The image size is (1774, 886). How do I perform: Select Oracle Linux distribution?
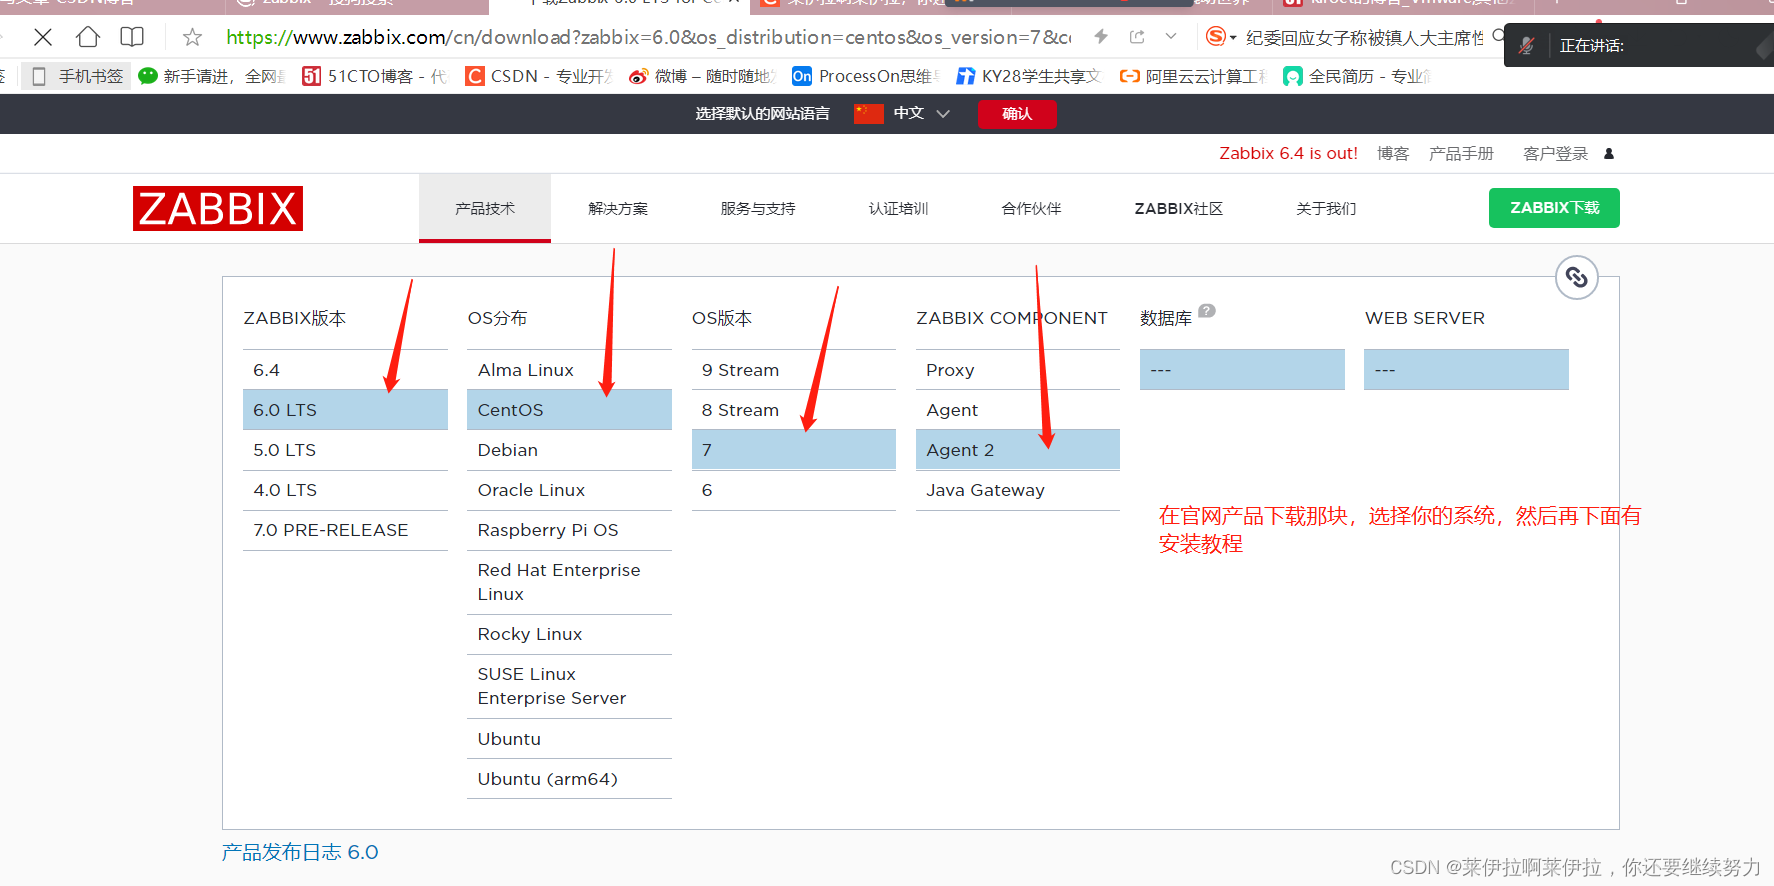click(x=569, y=490)
